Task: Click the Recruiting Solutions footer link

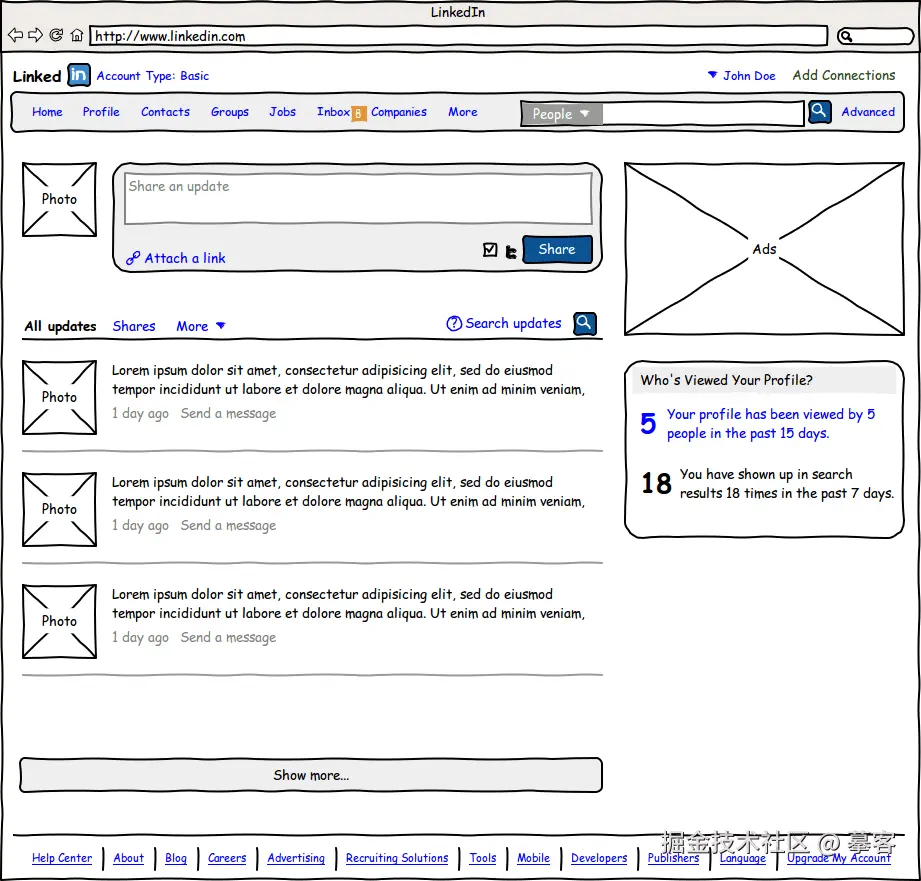Action: [x=397, y=858]
